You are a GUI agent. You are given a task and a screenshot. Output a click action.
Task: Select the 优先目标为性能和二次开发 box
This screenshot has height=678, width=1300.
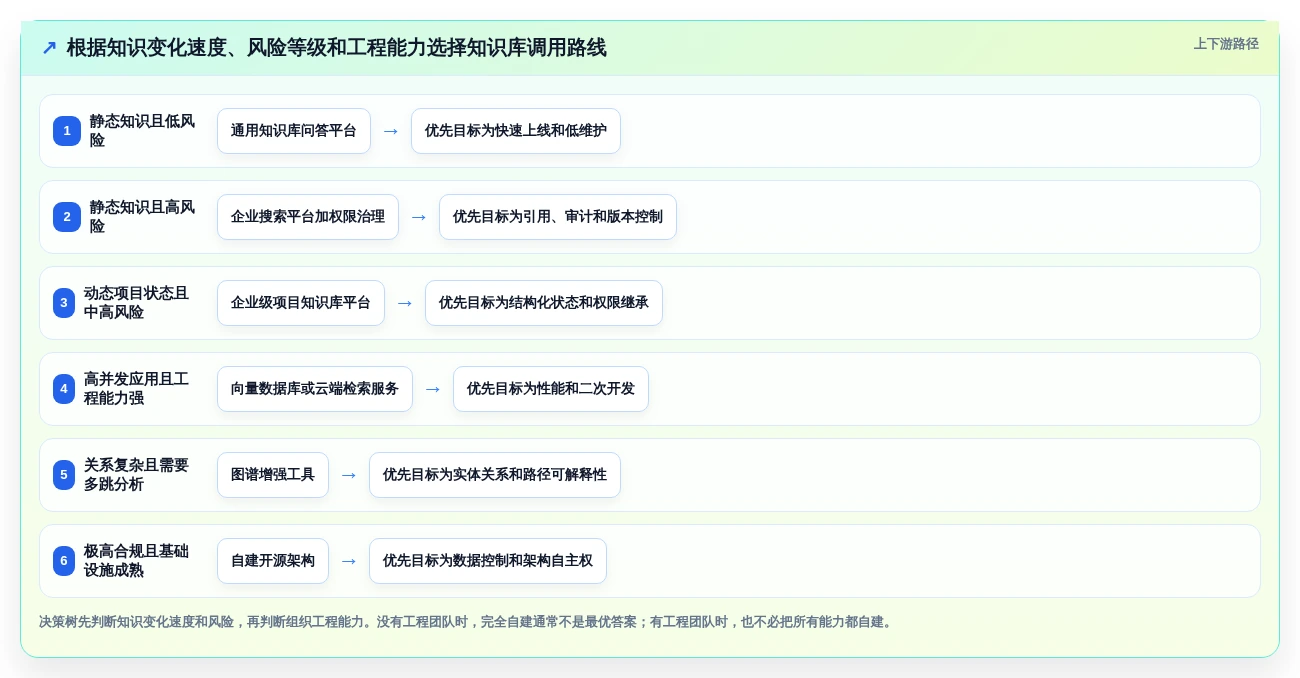tap(551, 389)
